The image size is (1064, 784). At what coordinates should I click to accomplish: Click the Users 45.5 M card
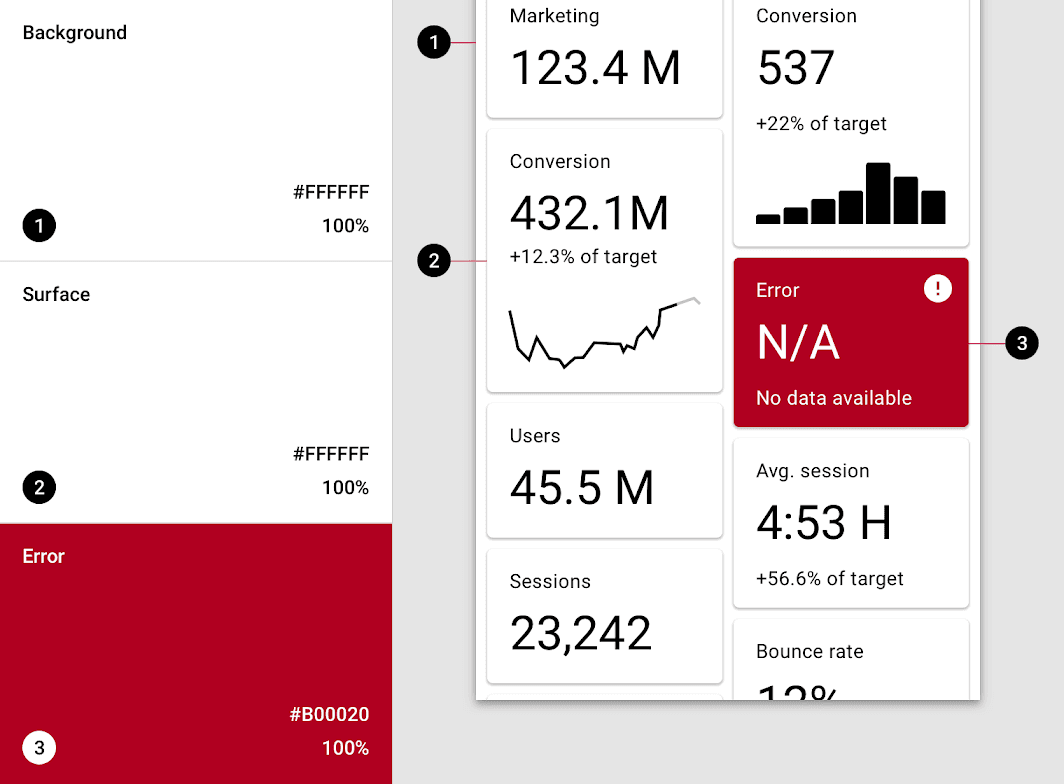tap(604, 470)
